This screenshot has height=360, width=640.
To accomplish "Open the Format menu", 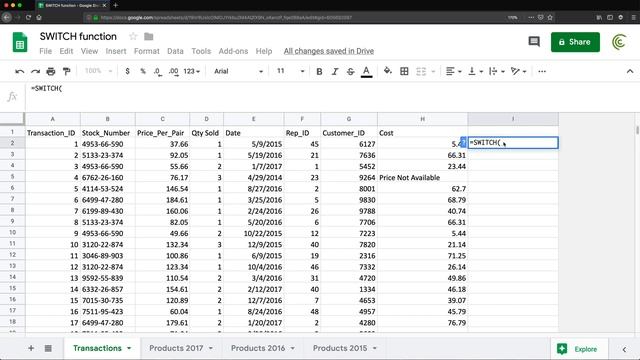I will click(147, 51).
